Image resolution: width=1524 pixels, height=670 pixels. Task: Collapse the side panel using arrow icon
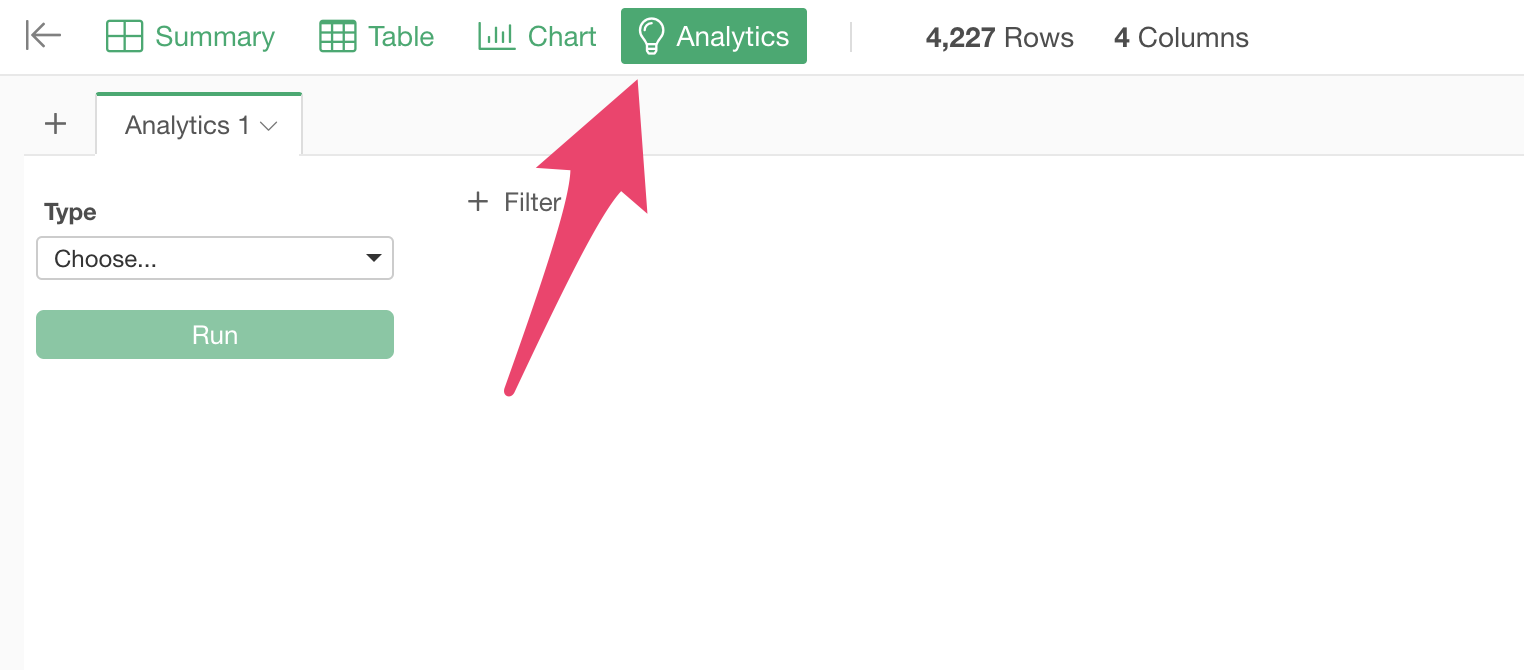43,36
